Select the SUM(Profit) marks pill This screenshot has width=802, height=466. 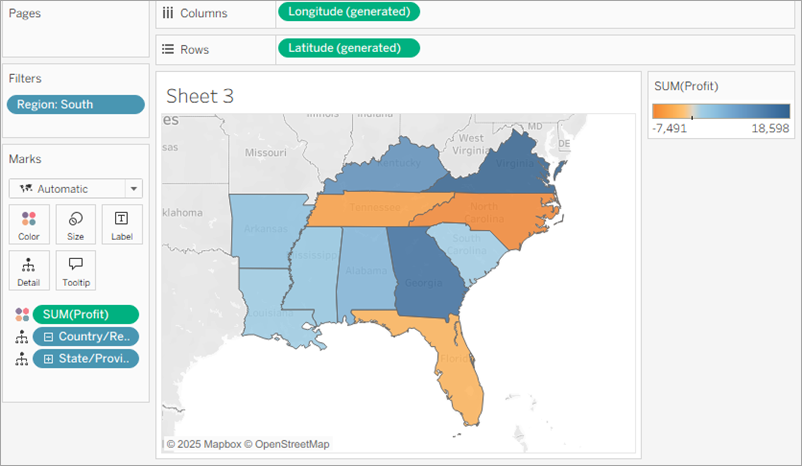[86, 314]
